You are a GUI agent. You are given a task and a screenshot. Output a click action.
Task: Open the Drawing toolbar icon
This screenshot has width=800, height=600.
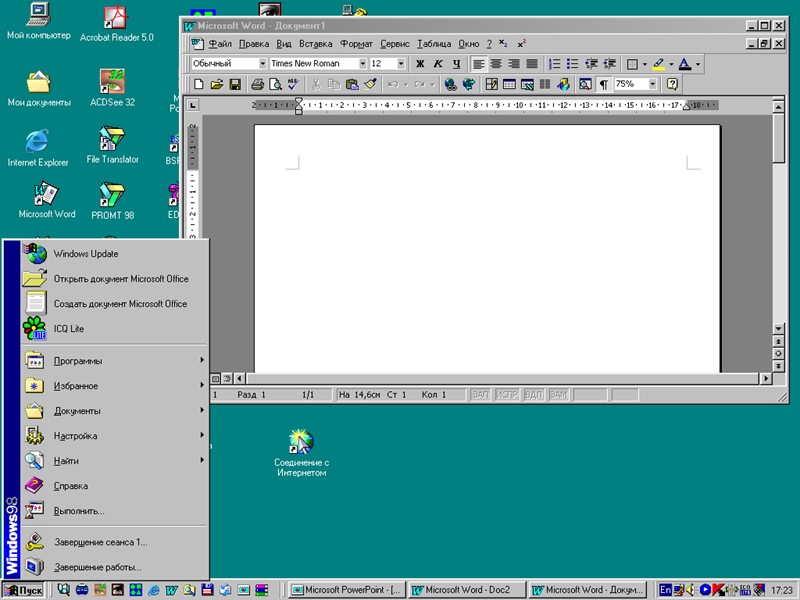pos(563,84)
